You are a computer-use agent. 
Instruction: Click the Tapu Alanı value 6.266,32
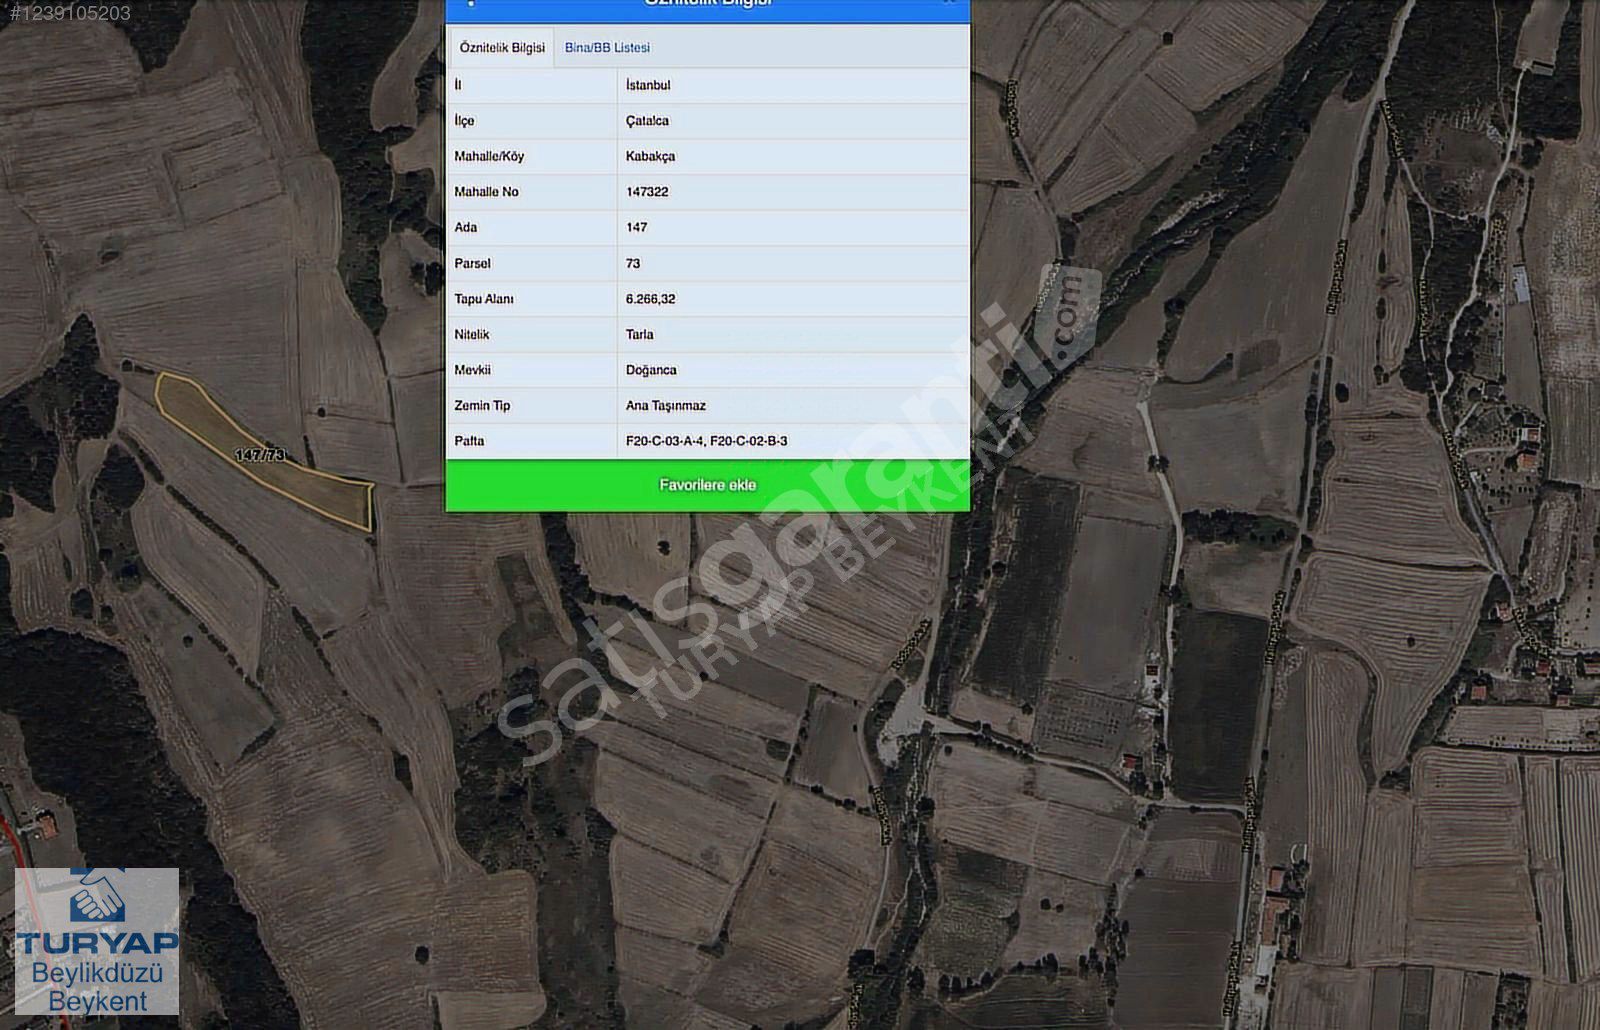[x=650, y=299]
